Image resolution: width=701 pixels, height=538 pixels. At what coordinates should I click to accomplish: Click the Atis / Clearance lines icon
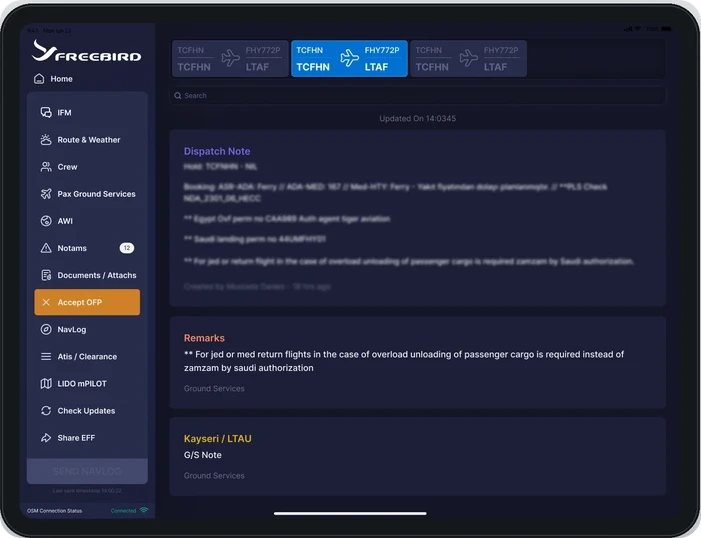coord(46,356)
